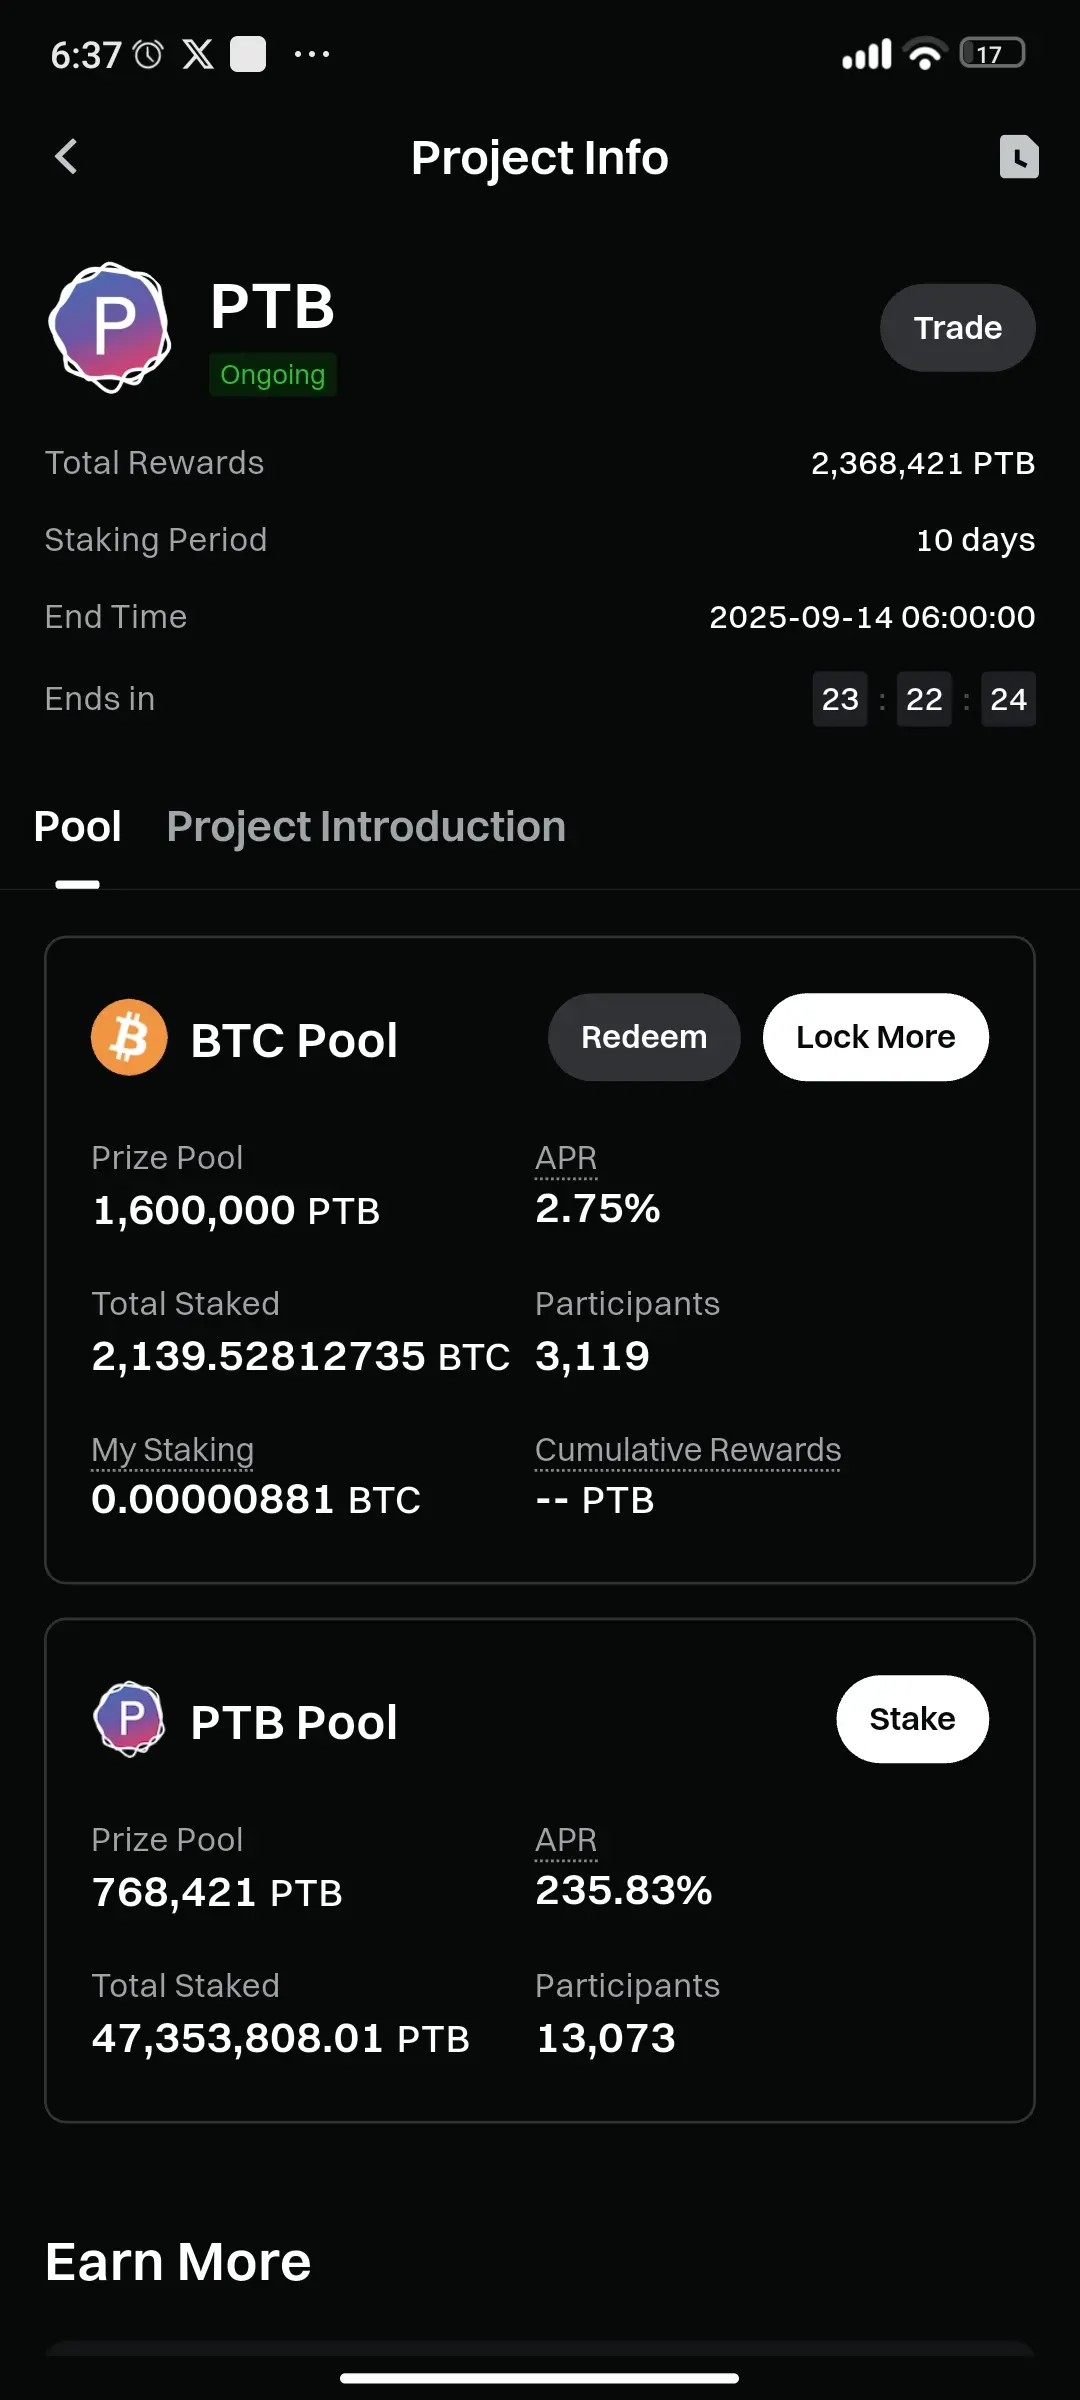The height and width of the screenshot is (2400, 1080).
Task: Open the Trade button for PTB
Action: [957, 328]
